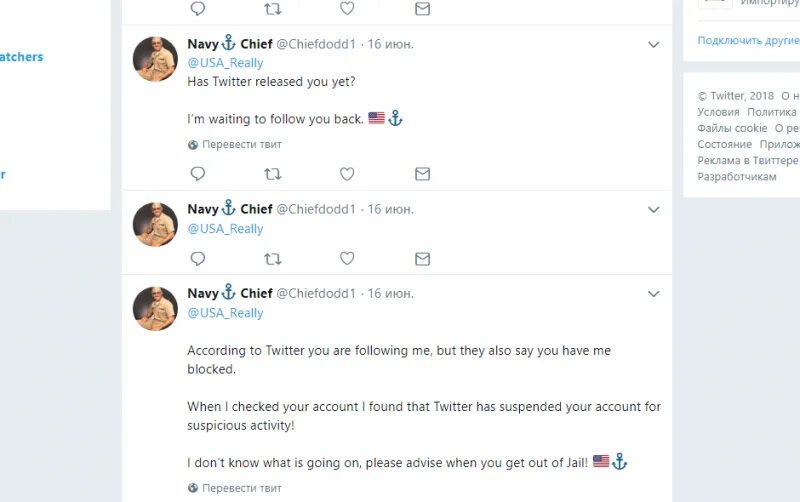Viewport: 800px width, 502px height.
Task: Expand the more-options arrow on the middle @USA_Really-only tweet
Action: (x=654, y=210)
